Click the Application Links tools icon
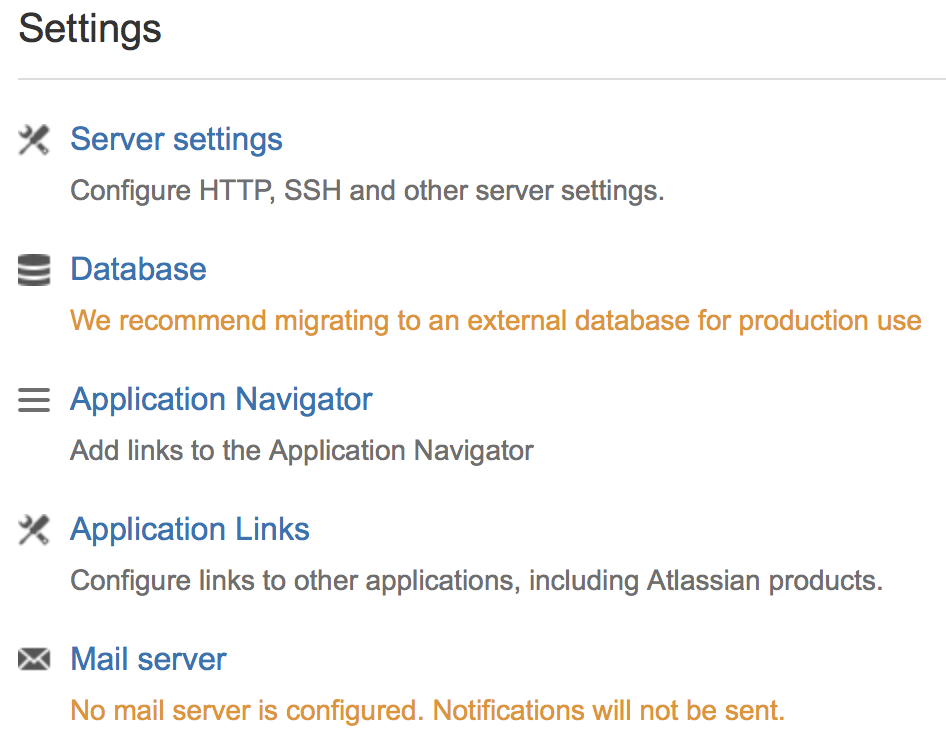The width and height of the screenshot is (946, 748). (x=34, y=530)
